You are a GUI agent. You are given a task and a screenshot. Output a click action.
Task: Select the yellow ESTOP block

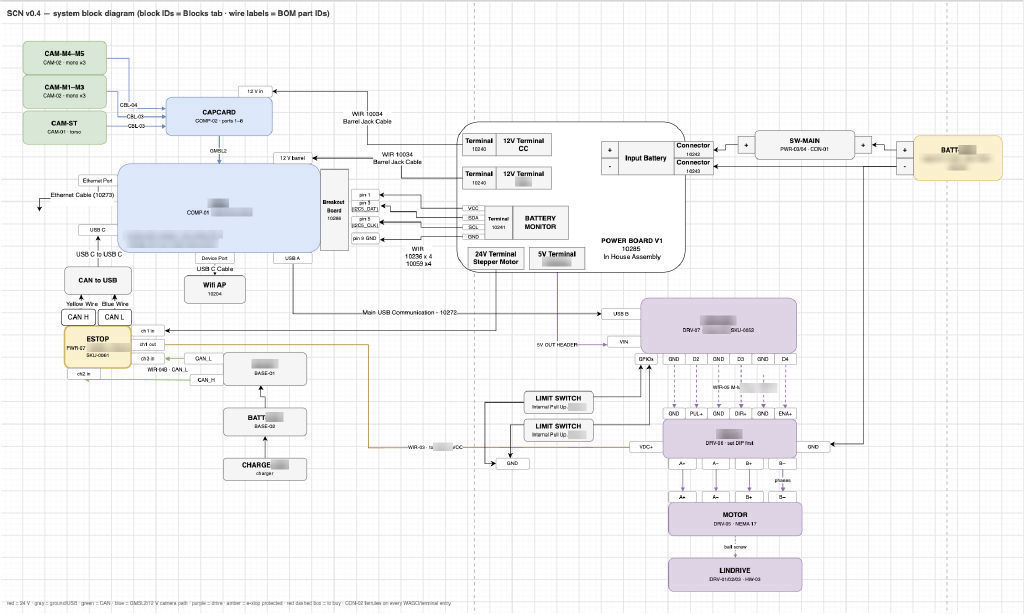[x=98, y=347]
